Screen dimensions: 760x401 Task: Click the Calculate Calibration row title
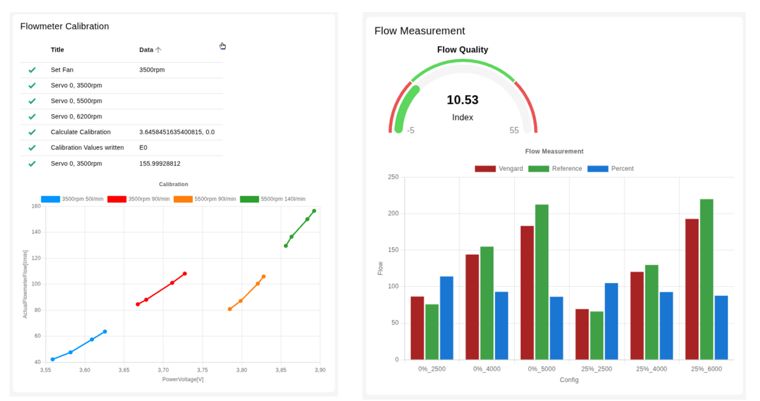[80, 132]
